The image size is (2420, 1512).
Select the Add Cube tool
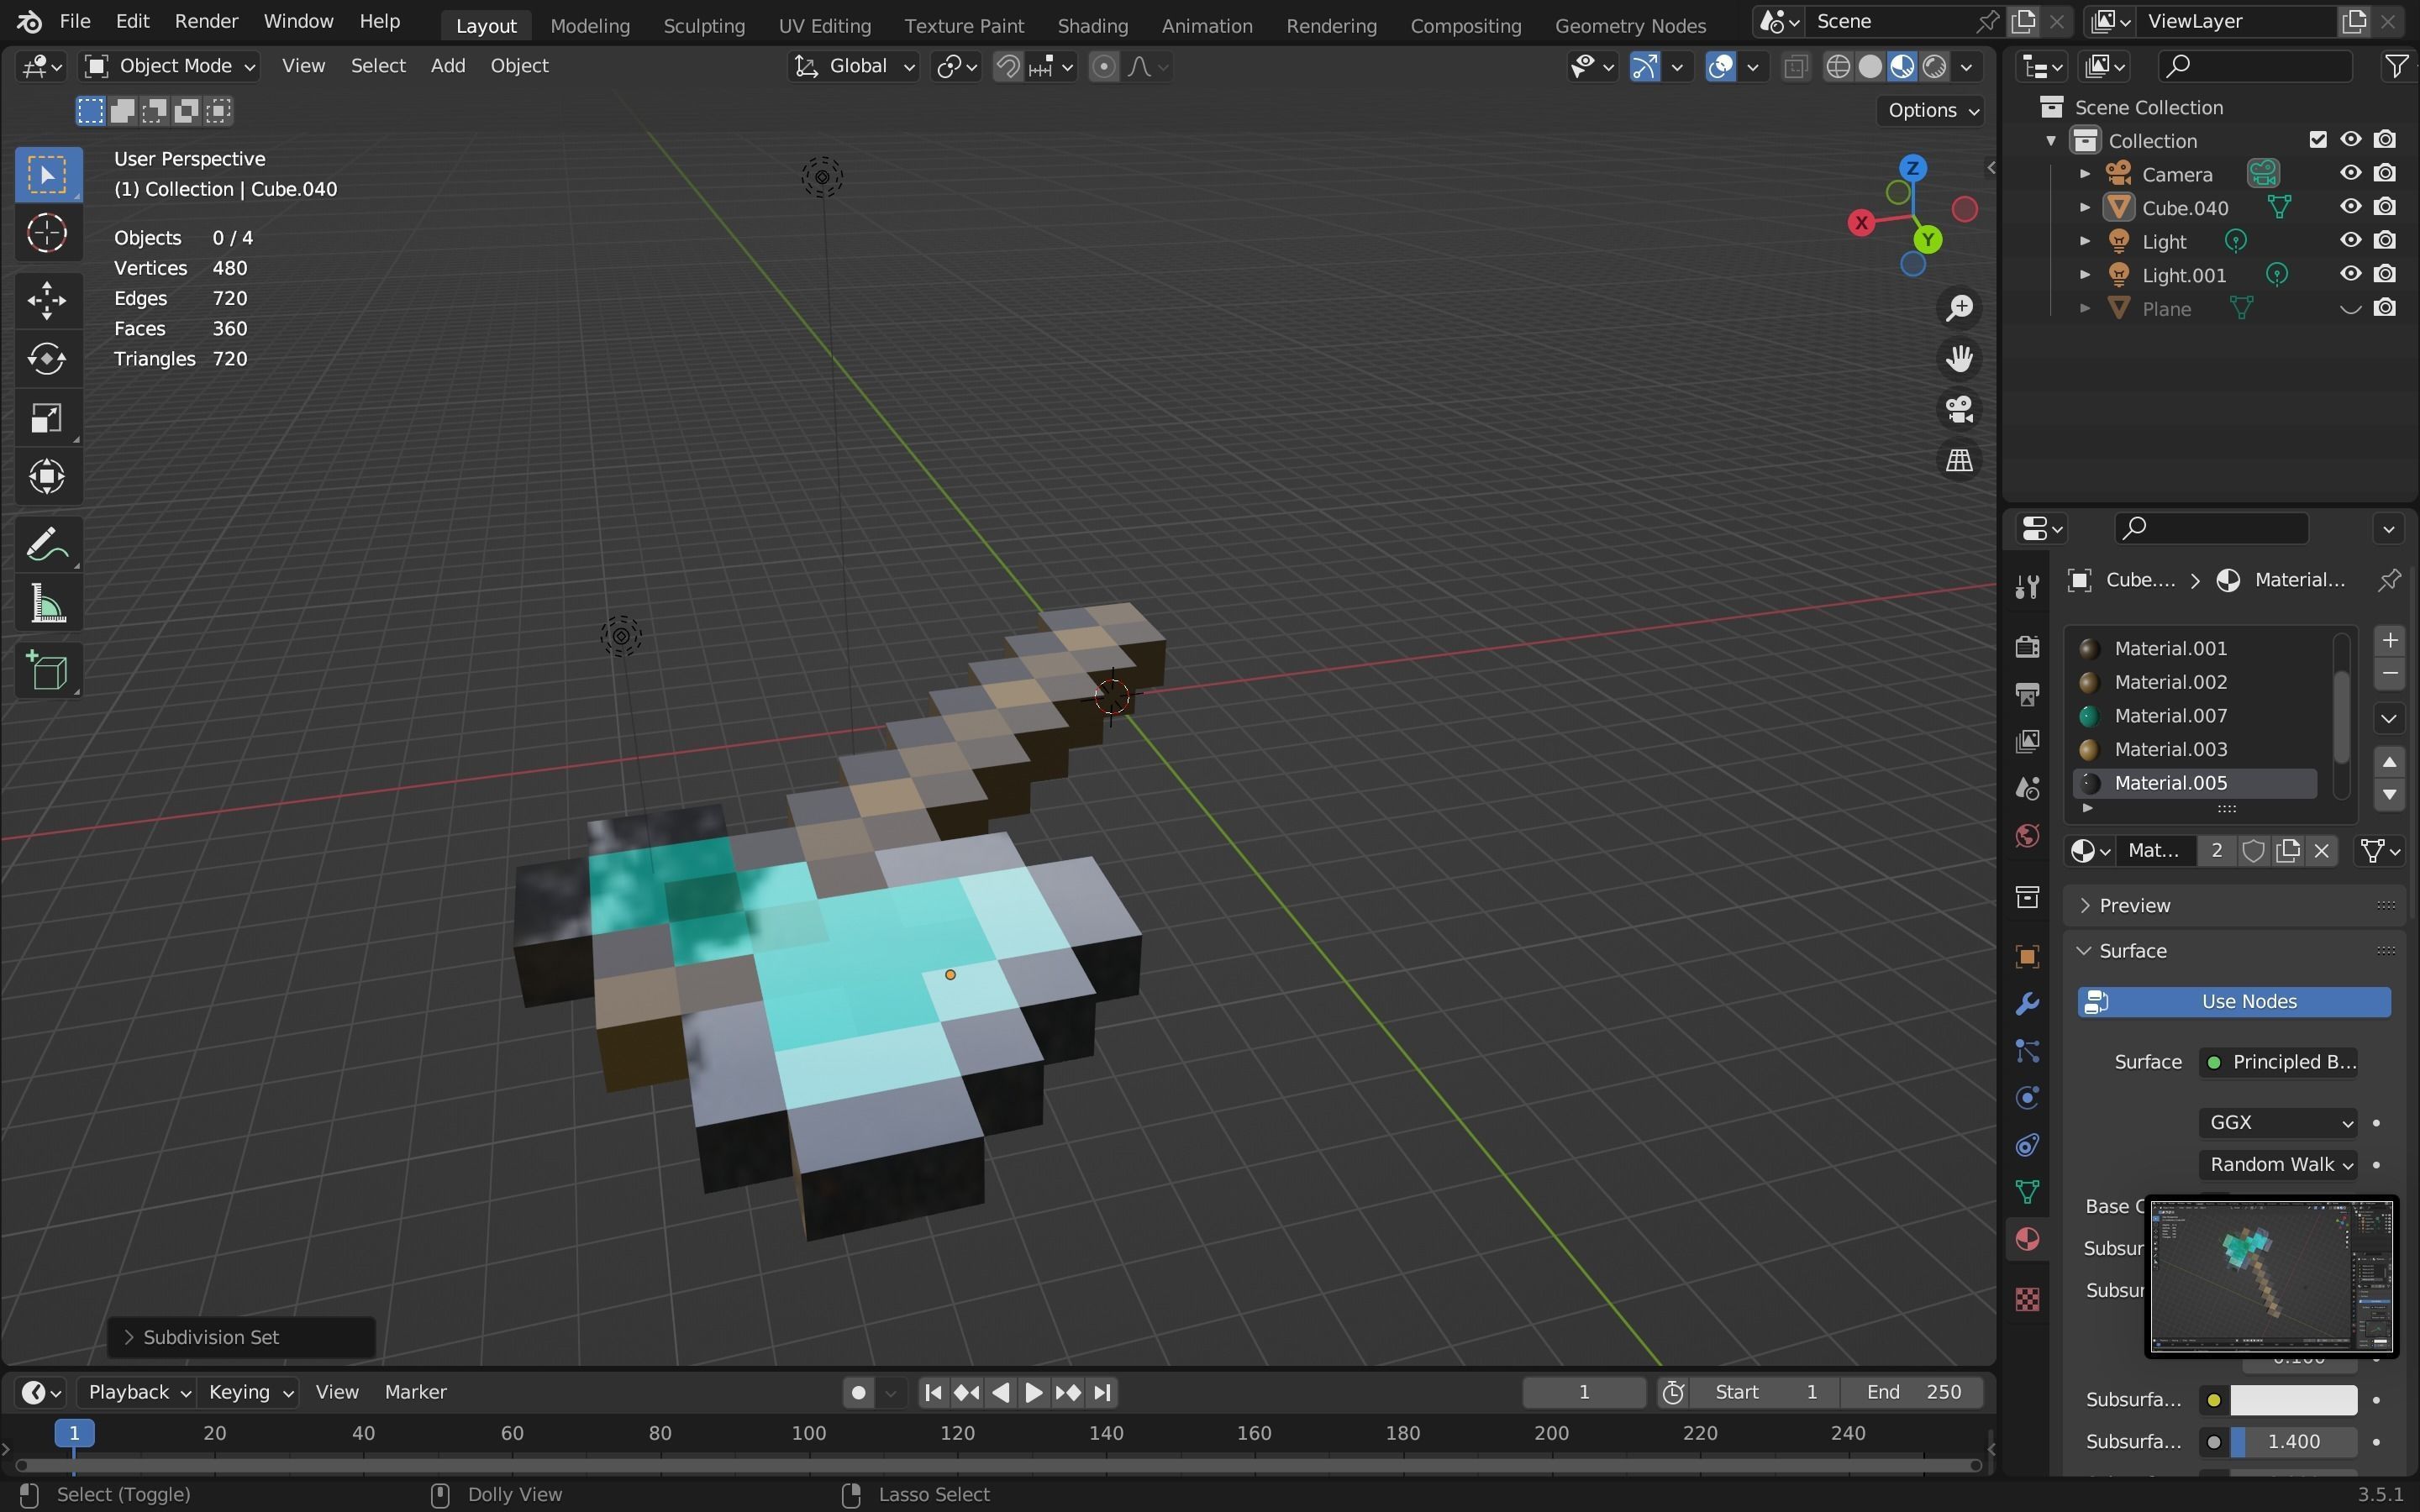(x=47, y=671)
